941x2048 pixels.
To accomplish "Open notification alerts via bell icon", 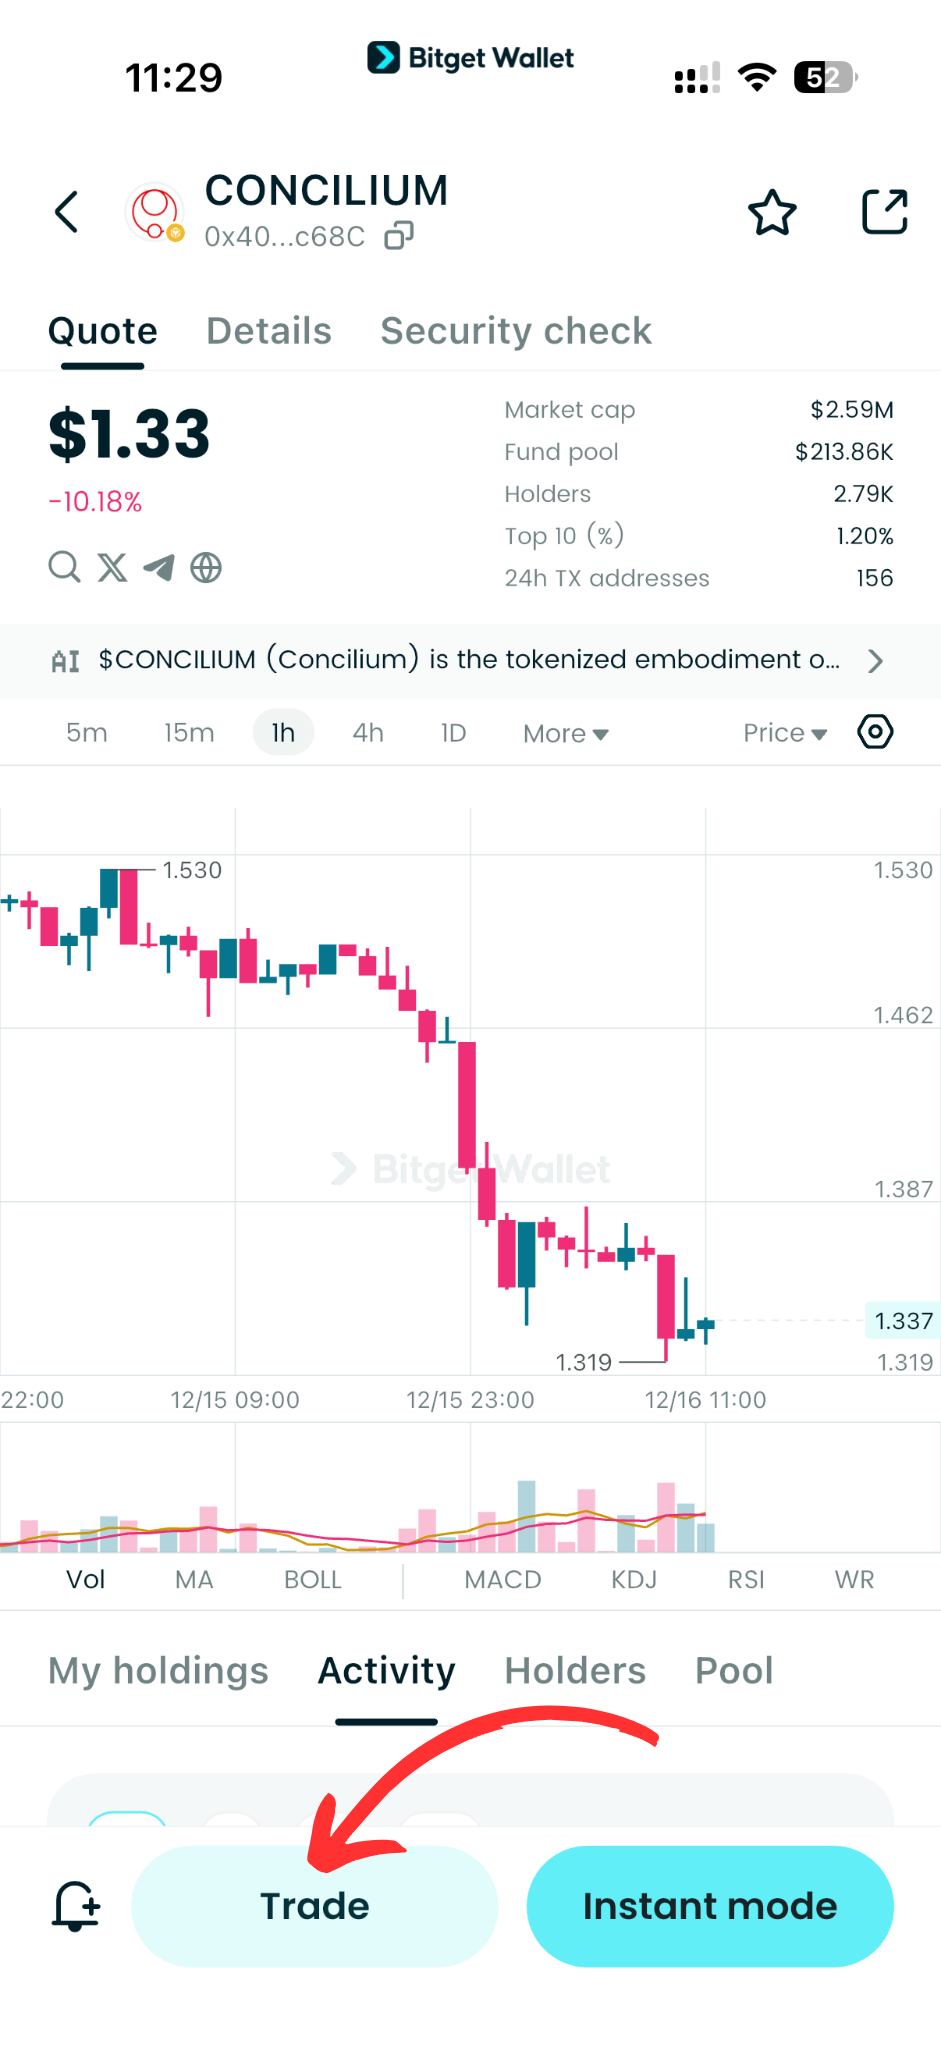I will pyautogui.click(x=76, y=1905).
